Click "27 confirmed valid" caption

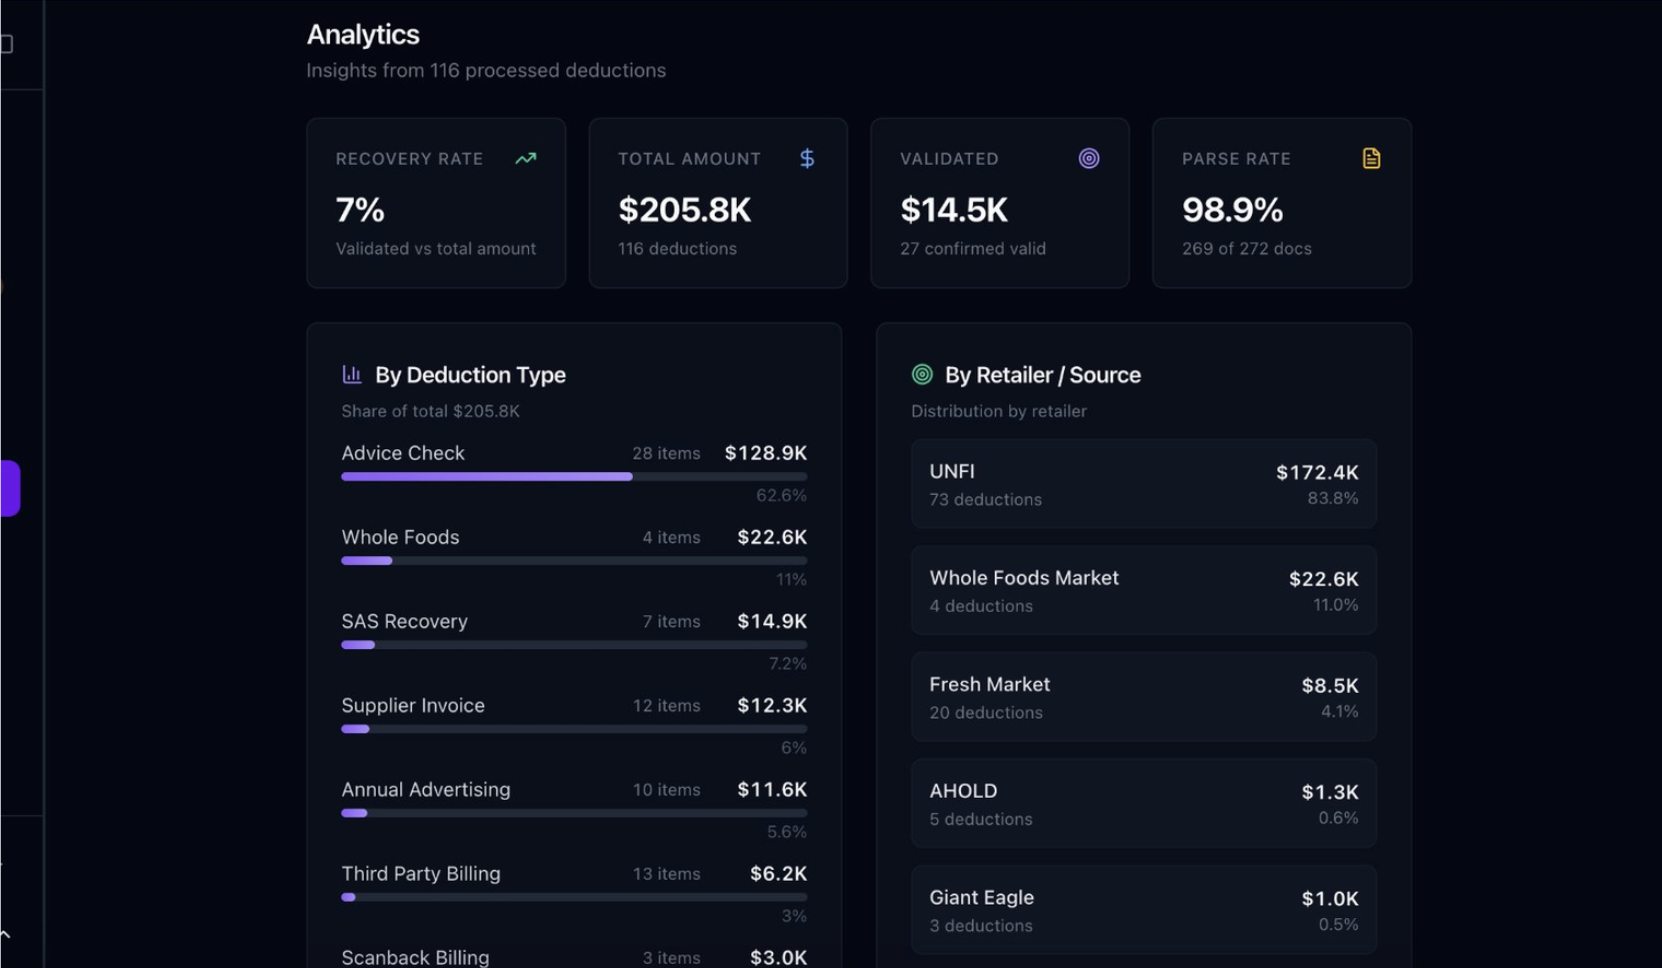click(973, 248)
